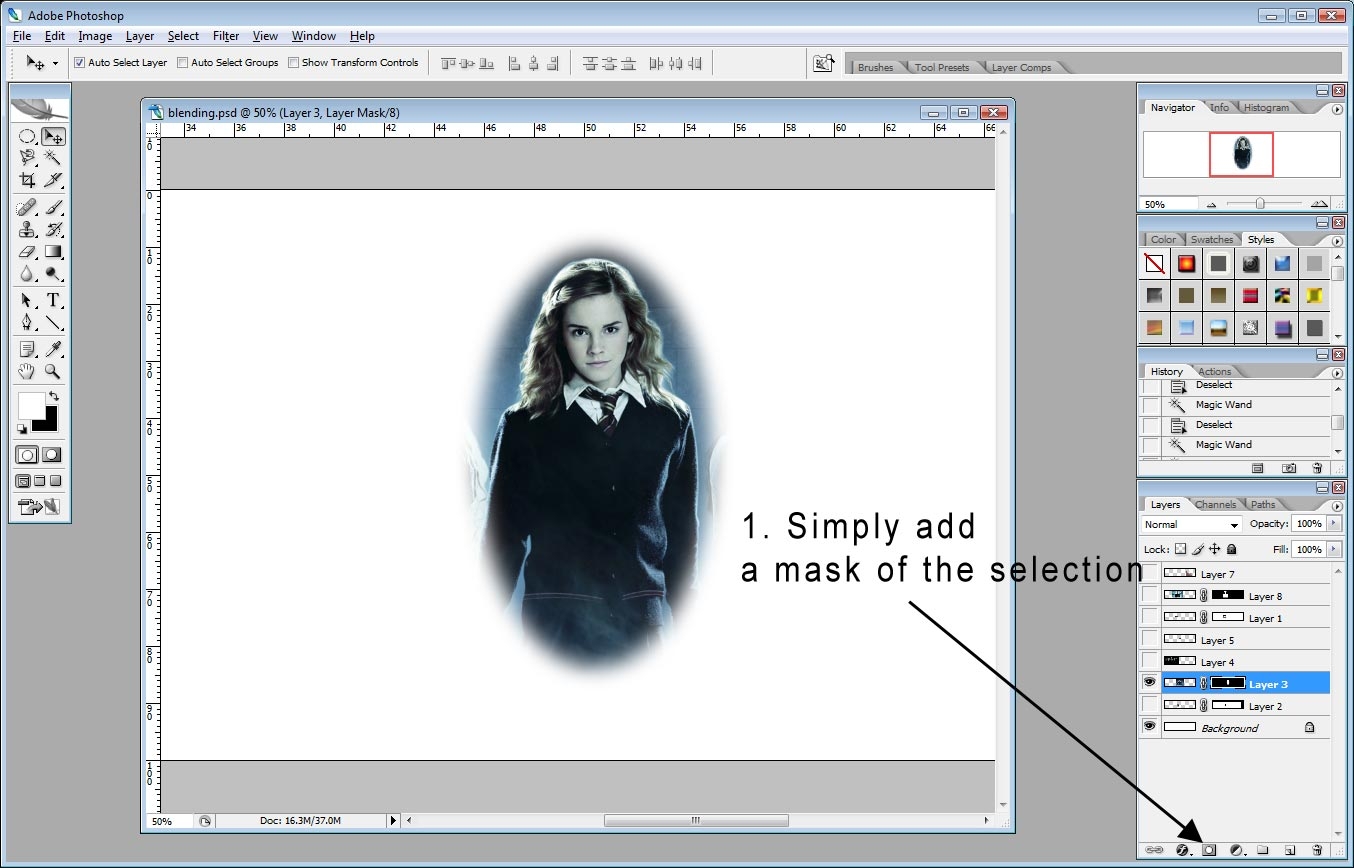Add a layer style via fx button

pos(1182,850)
